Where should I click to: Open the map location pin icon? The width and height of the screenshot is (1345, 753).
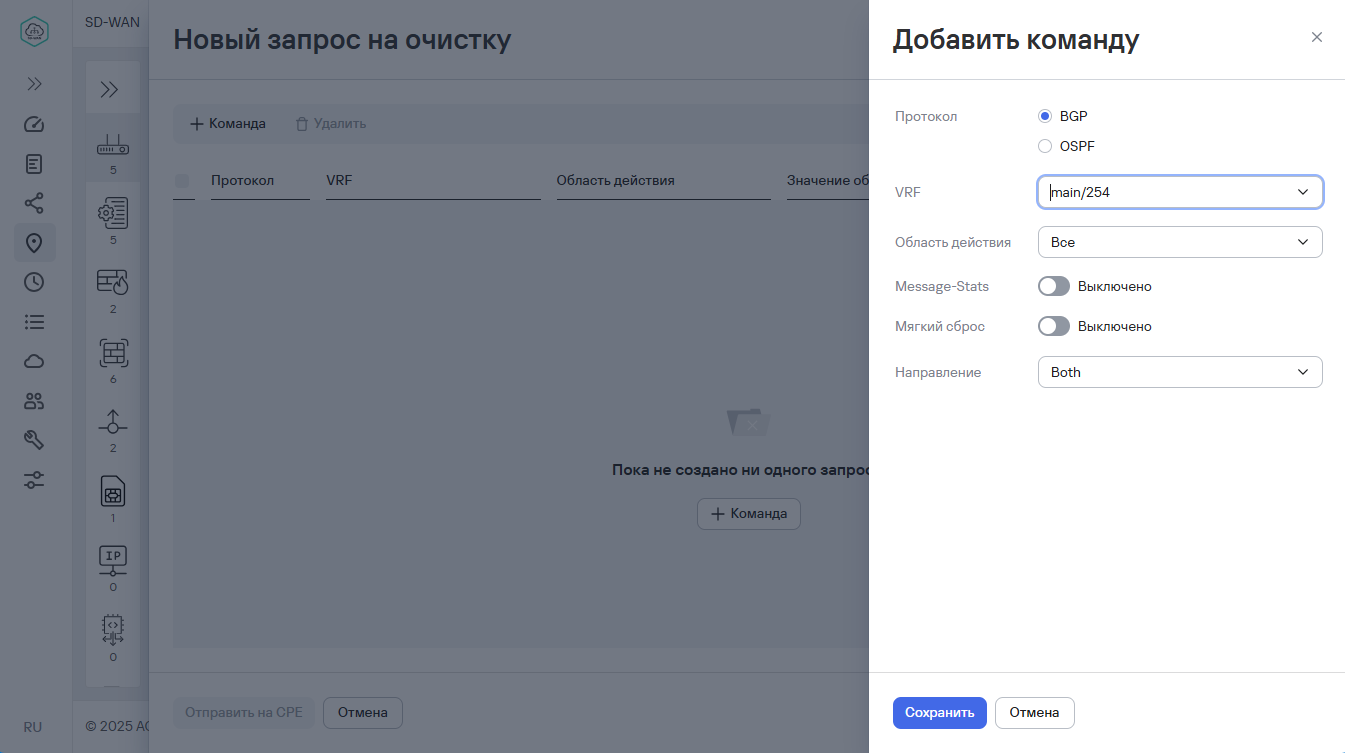pos(35,243)
